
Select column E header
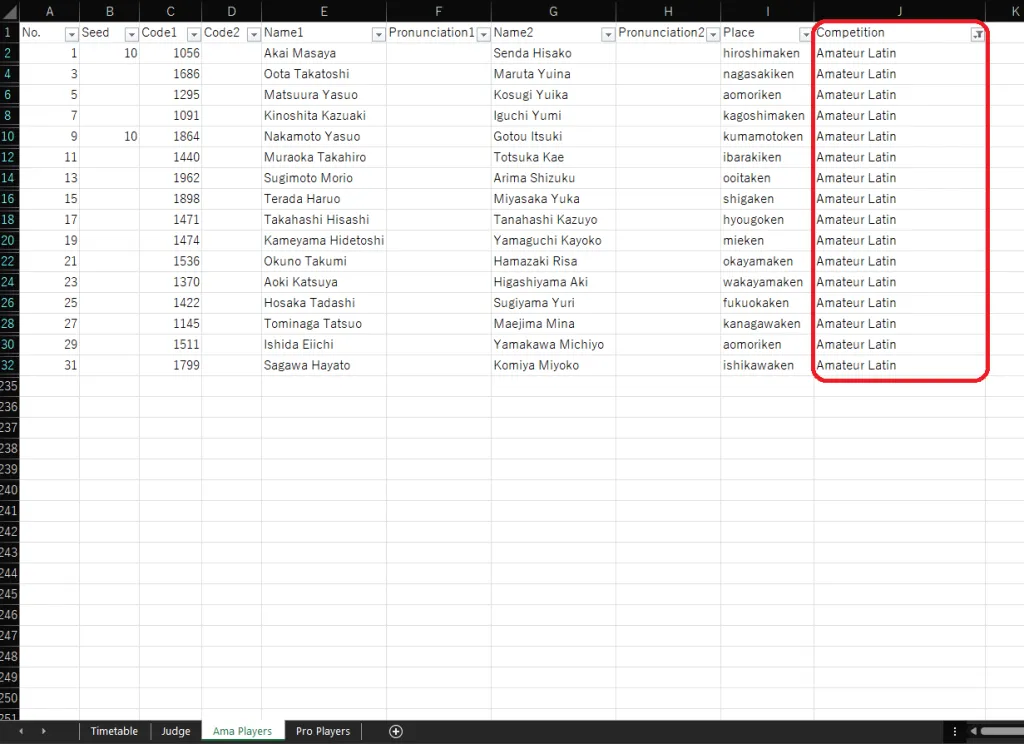tap(324, 11)
